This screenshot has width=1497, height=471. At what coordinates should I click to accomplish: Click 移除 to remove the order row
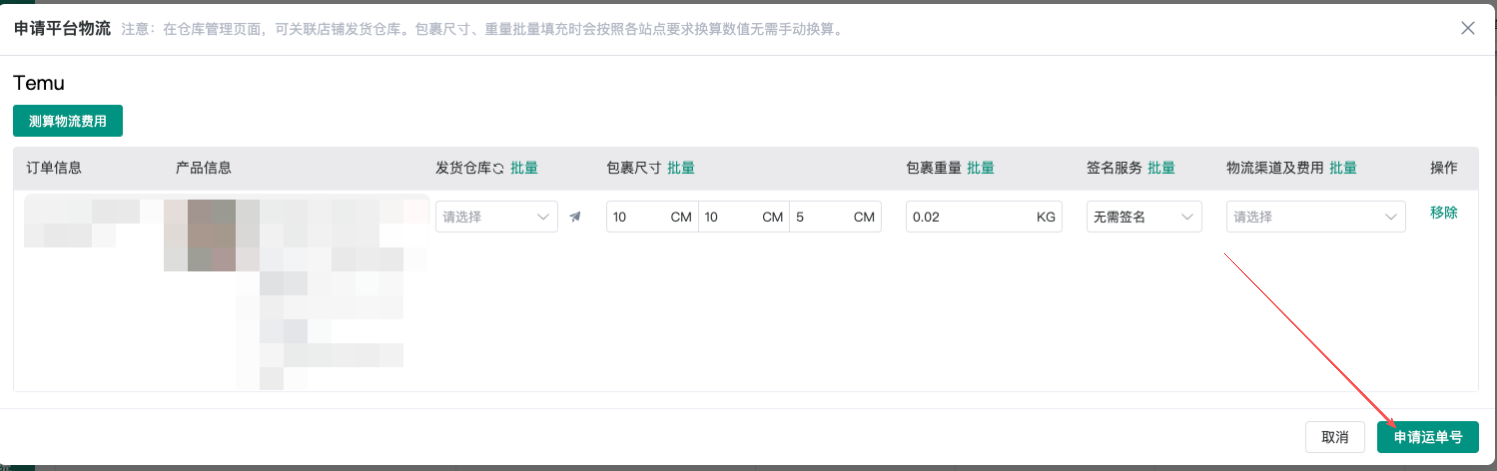click(x=1444, y=213)
